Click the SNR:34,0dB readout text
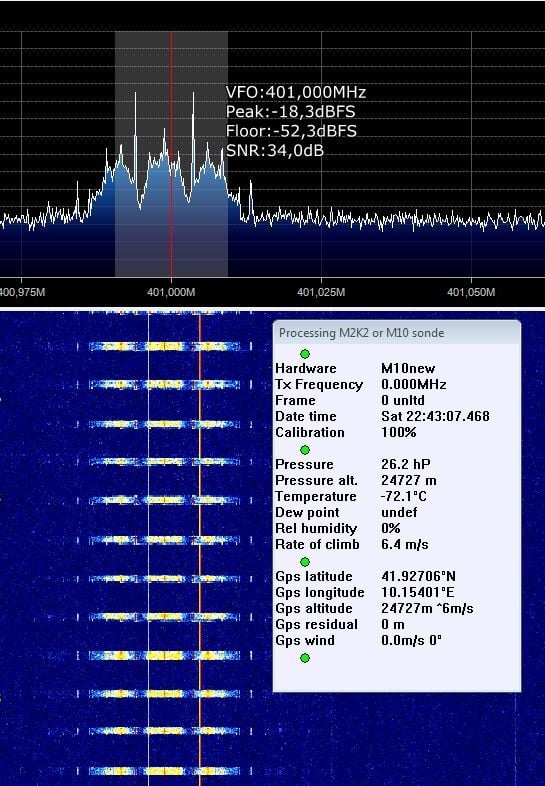This screenshot has height=786, width=545. [x=275, y=150]
